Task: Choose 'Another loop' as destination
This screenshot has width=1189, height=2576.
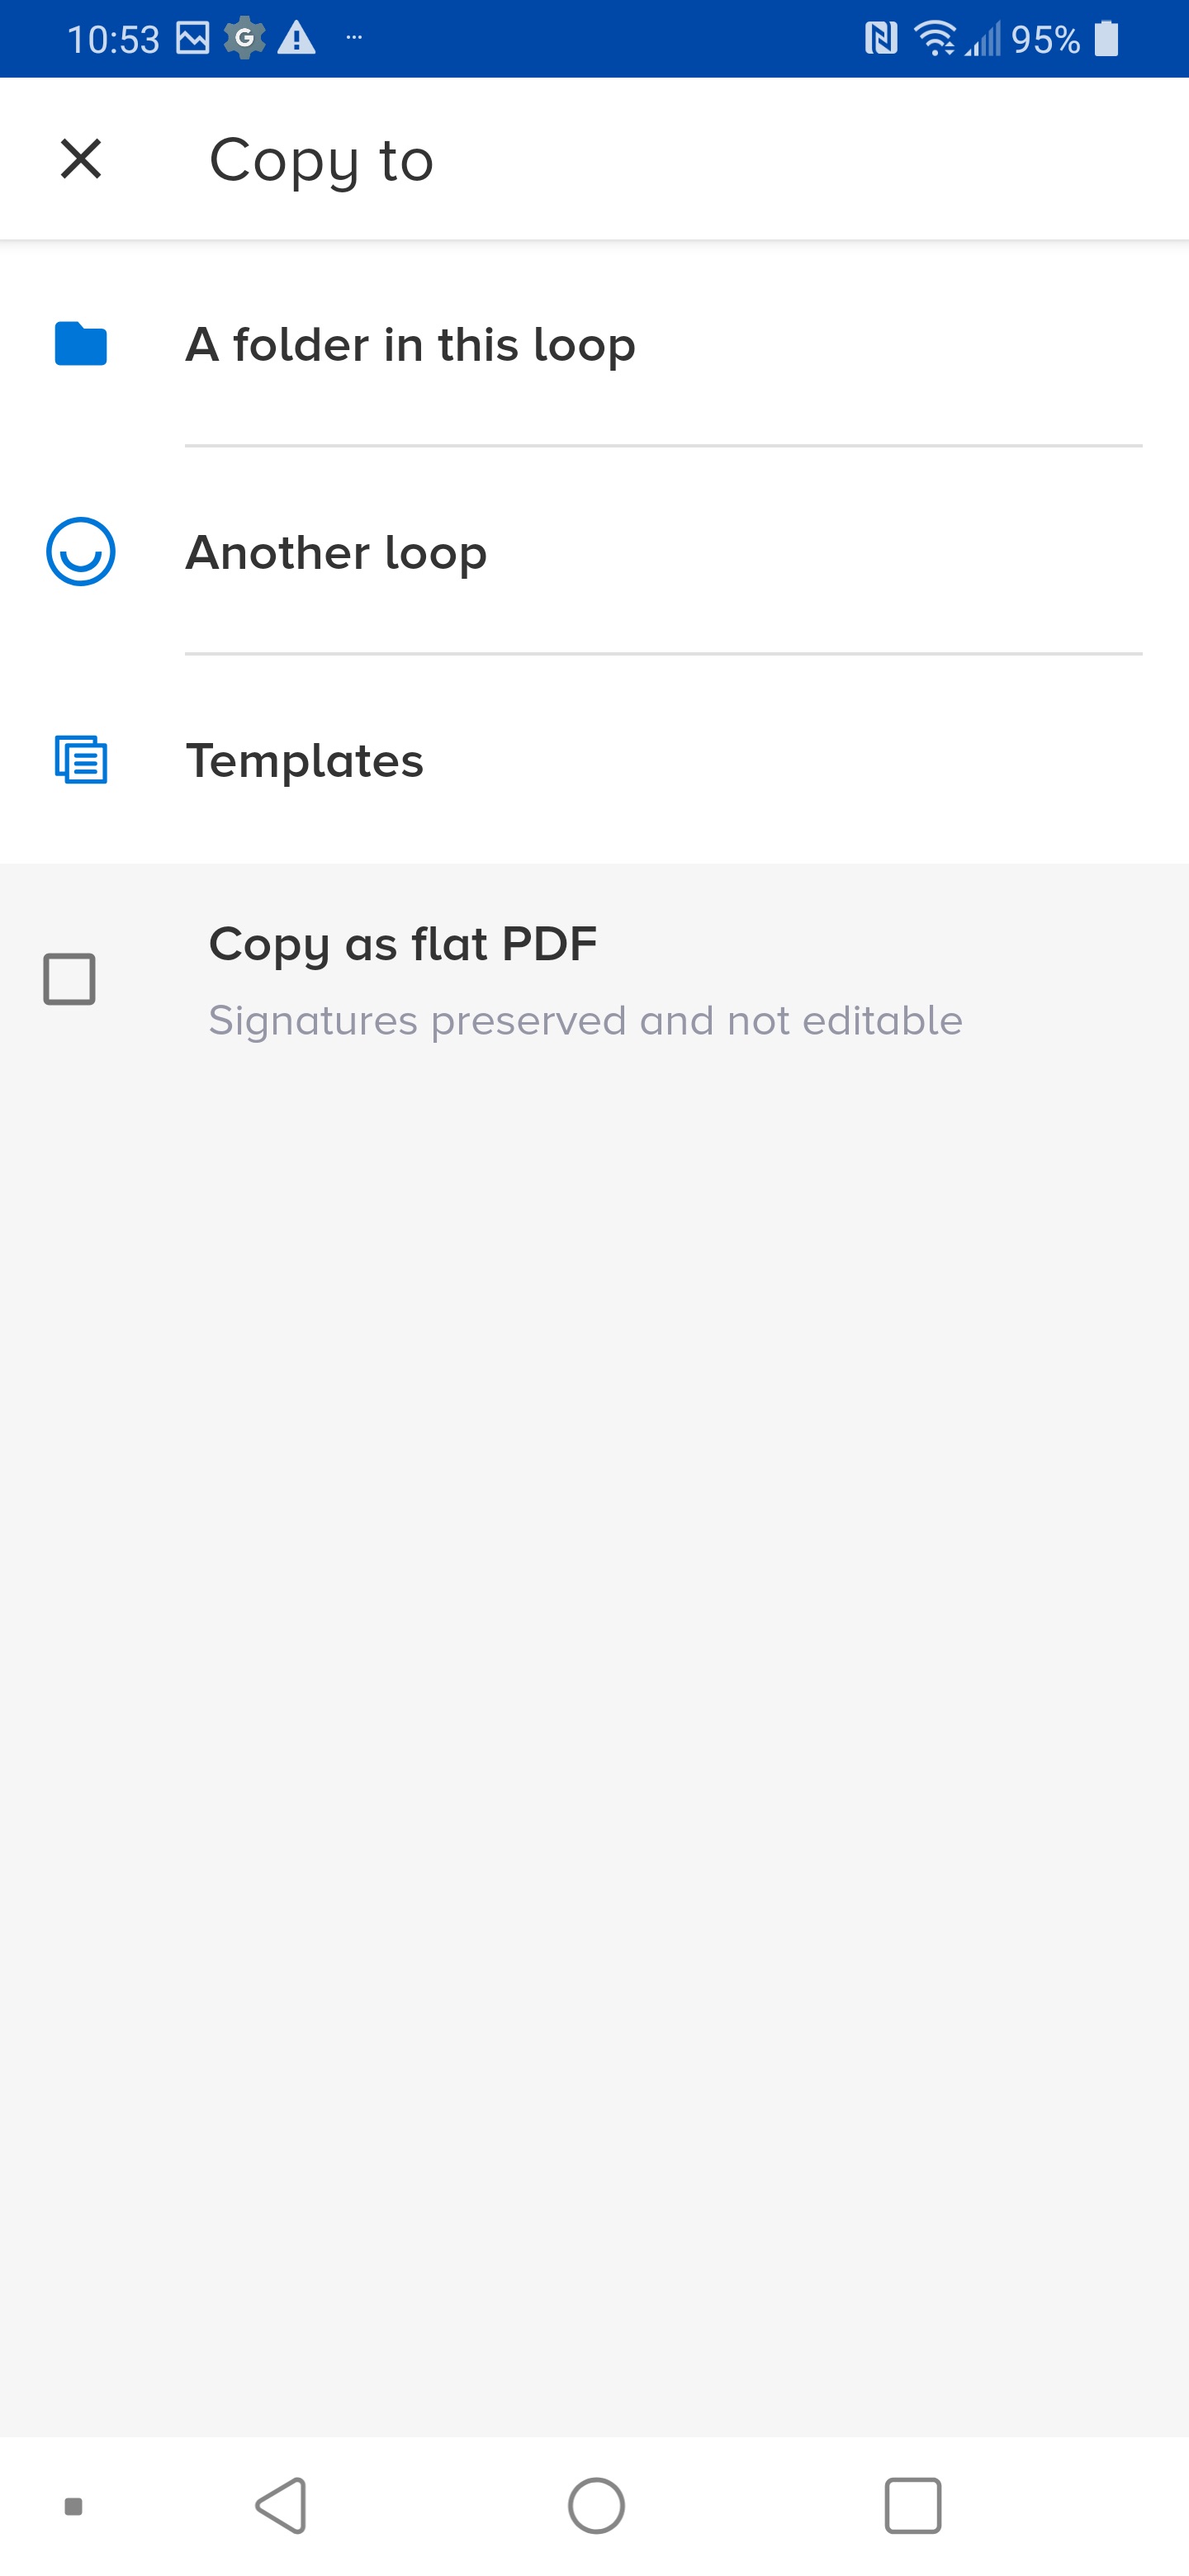Action: [594, 551]
